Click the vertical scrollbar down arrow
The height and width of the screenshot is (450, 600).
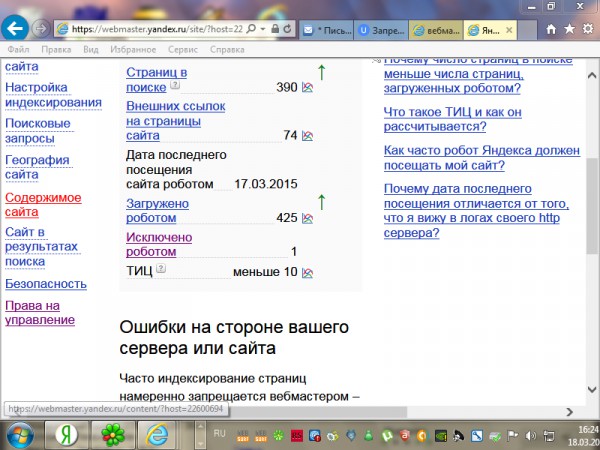(592, 390)
